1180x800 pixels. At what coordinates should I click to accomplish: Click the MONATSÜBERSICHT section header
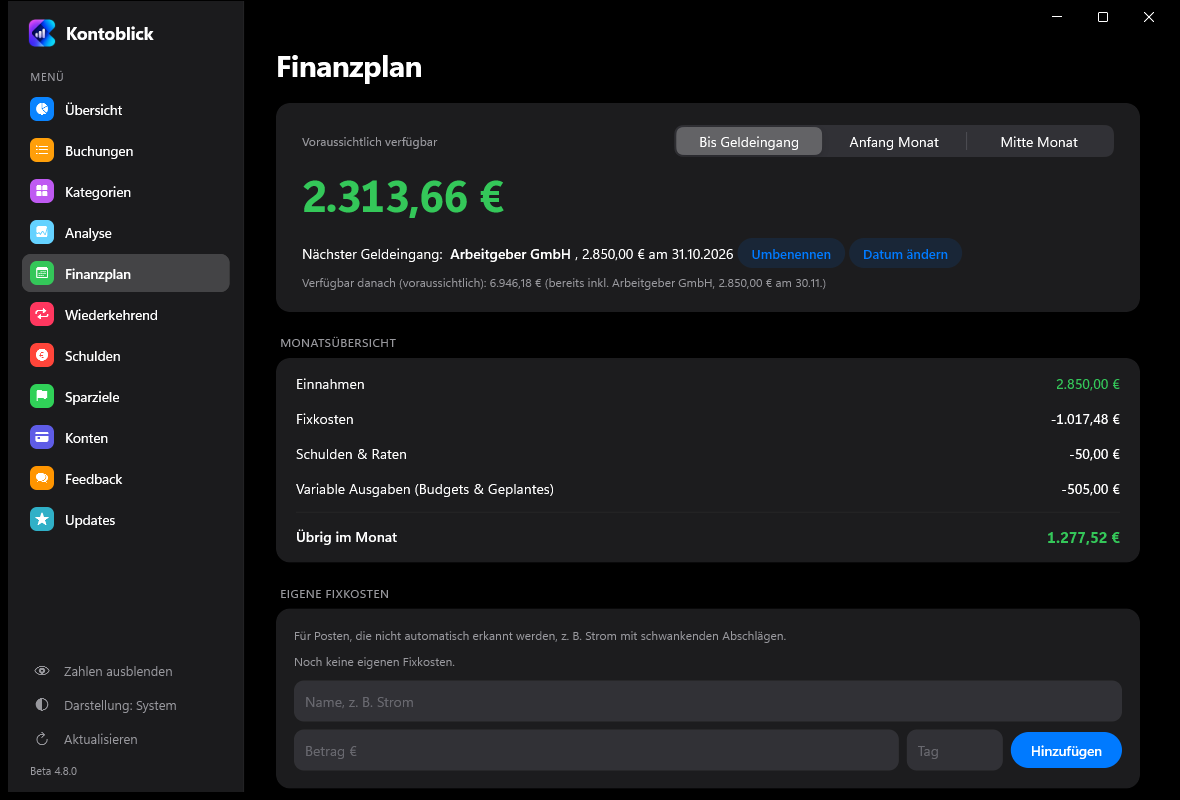pyautogui.click(x=338, y=342)
